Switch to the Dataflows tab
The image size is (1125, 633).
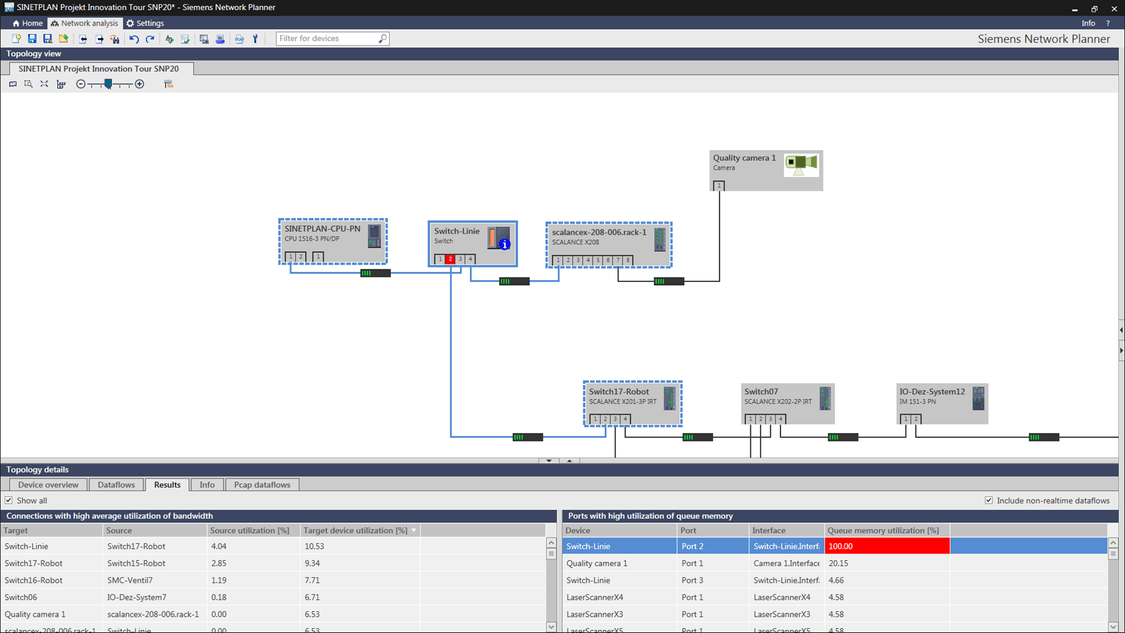pos(116,484)
